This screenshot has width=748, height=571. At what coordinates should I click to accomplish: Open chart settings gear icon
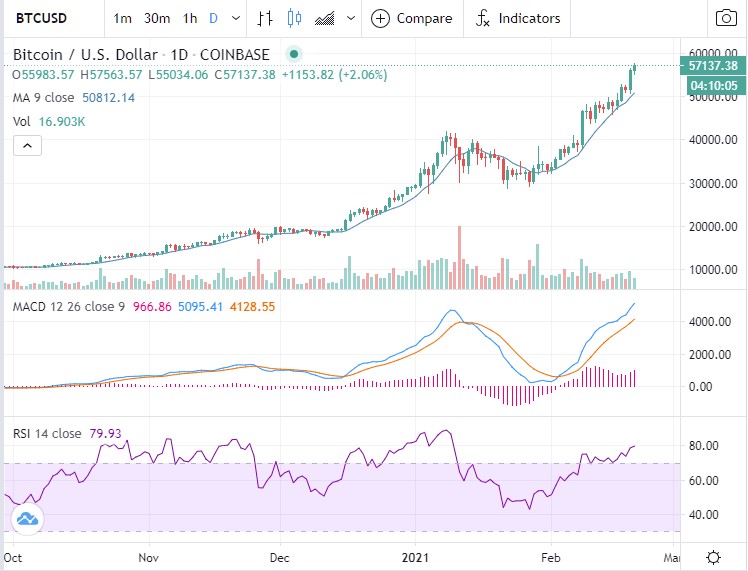[714, 557]
